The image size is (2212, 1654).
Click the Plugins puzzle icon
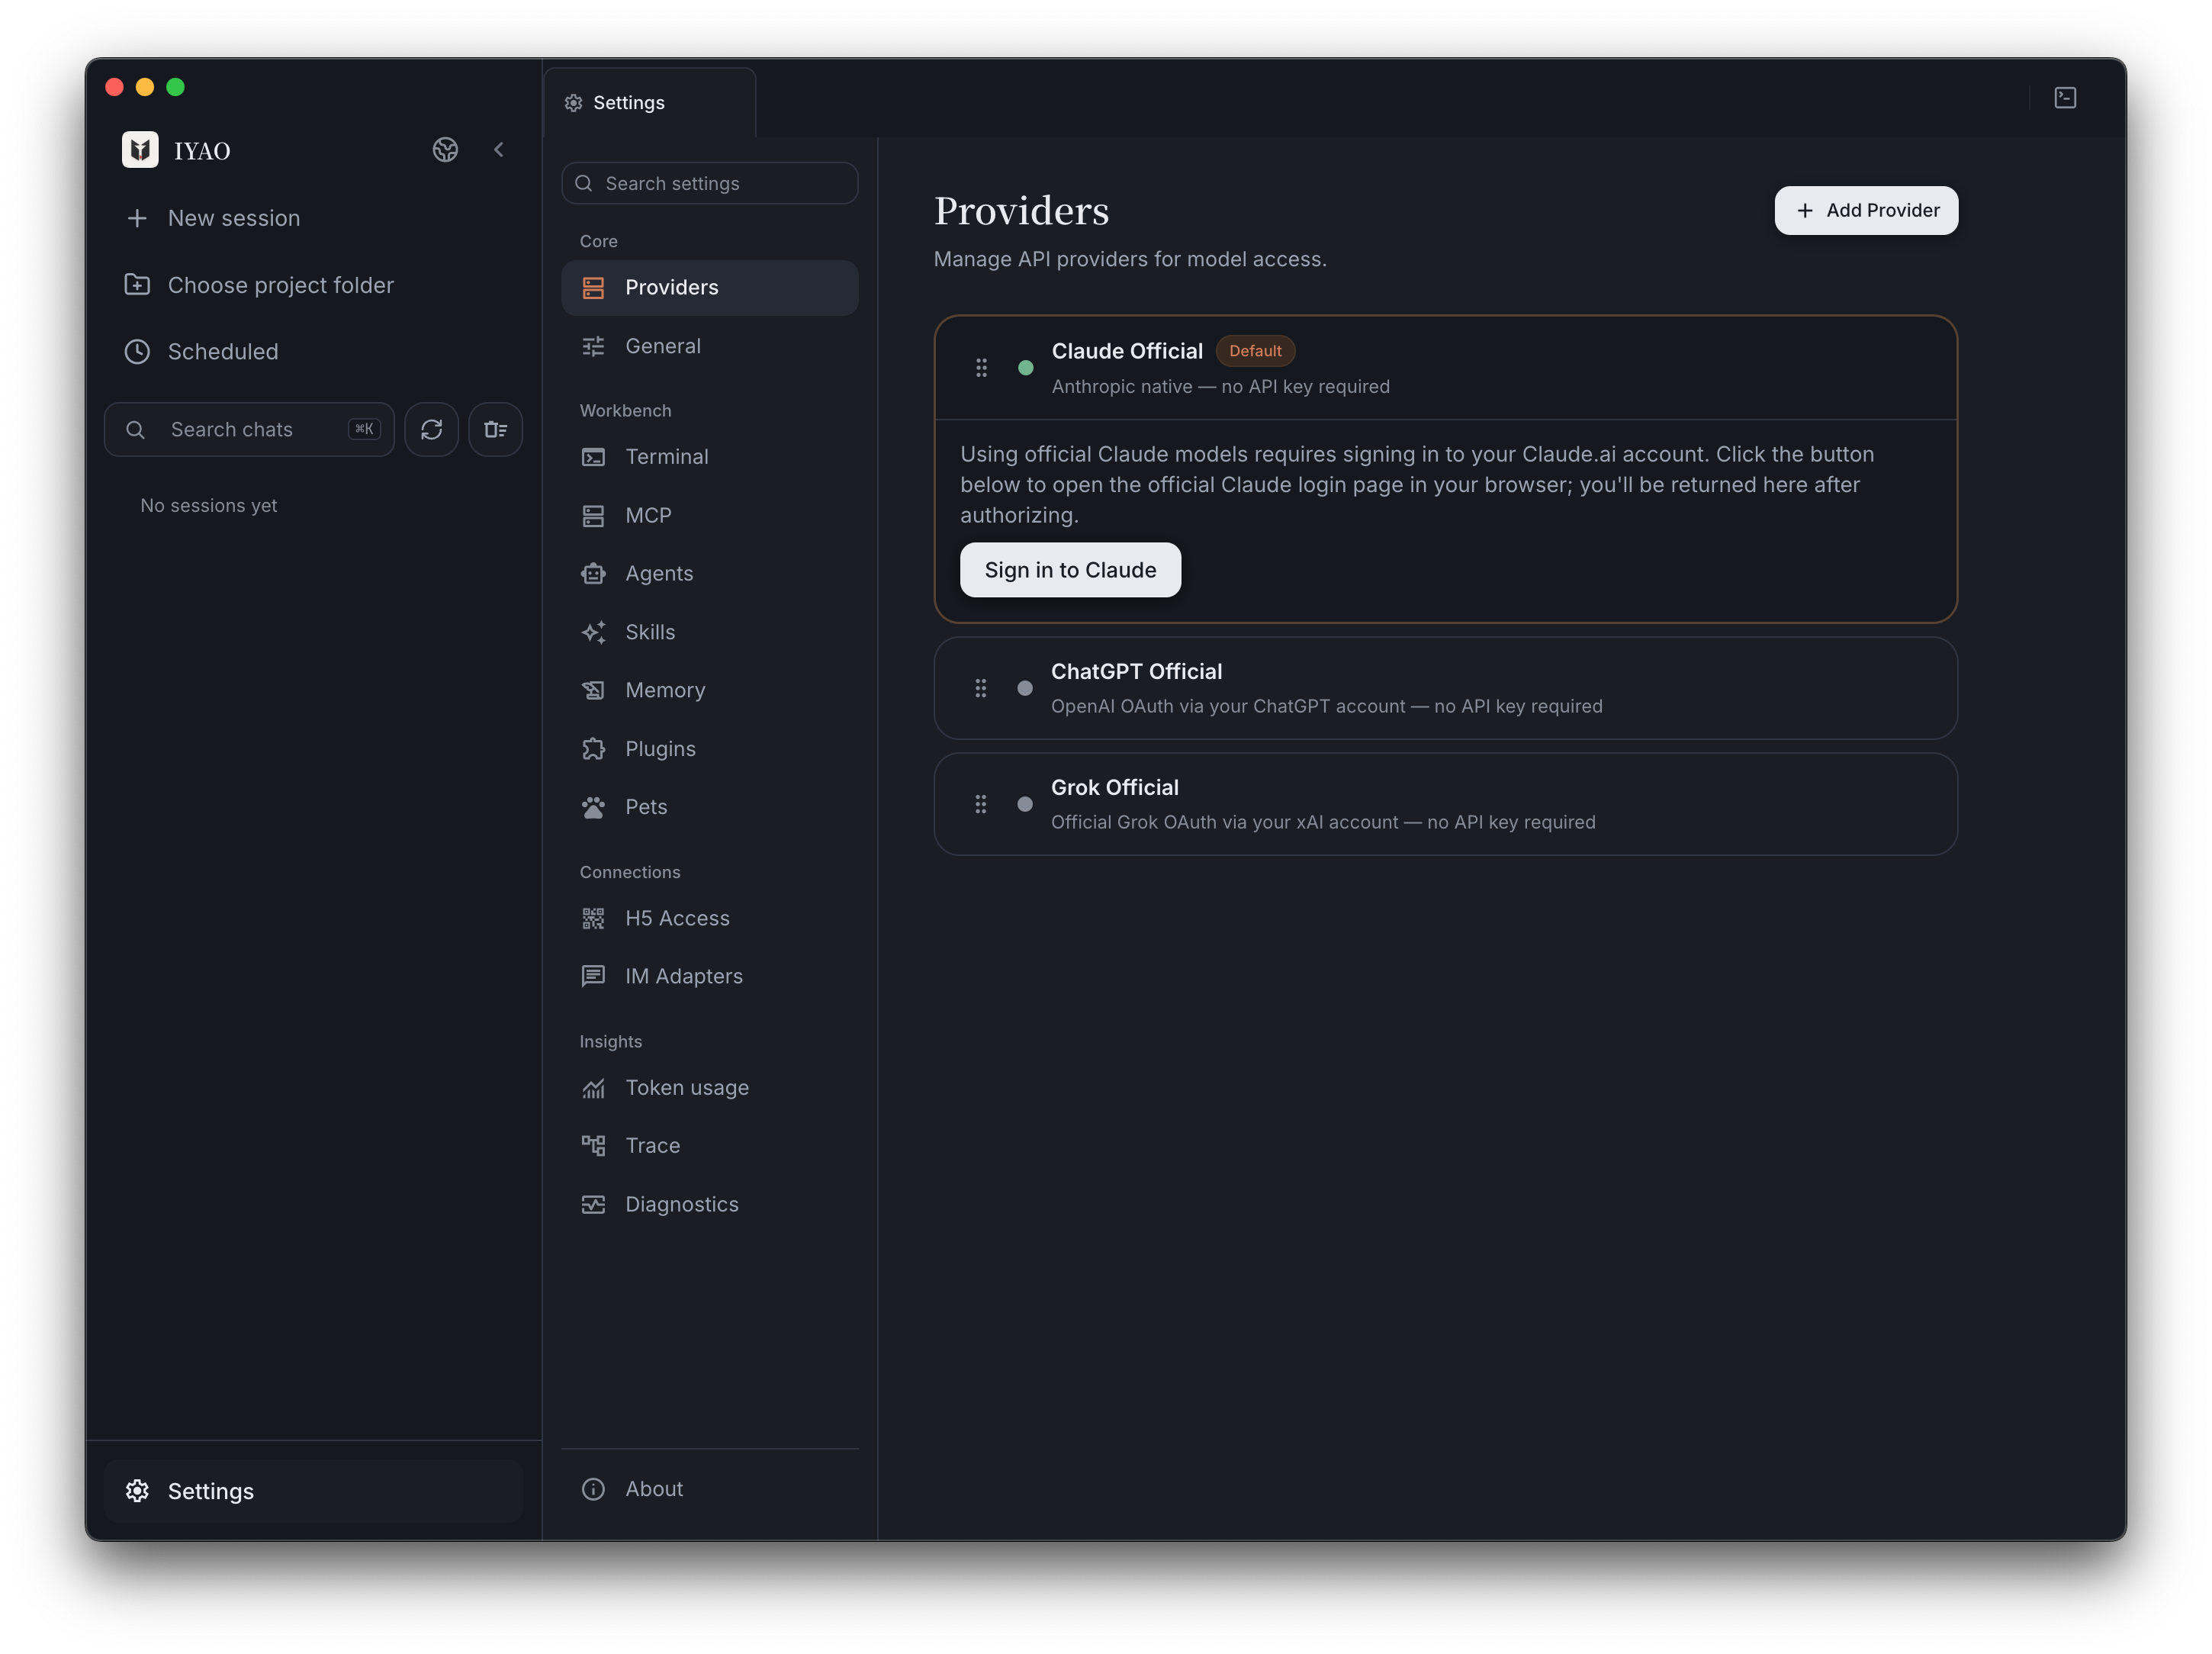pos(594,749)
